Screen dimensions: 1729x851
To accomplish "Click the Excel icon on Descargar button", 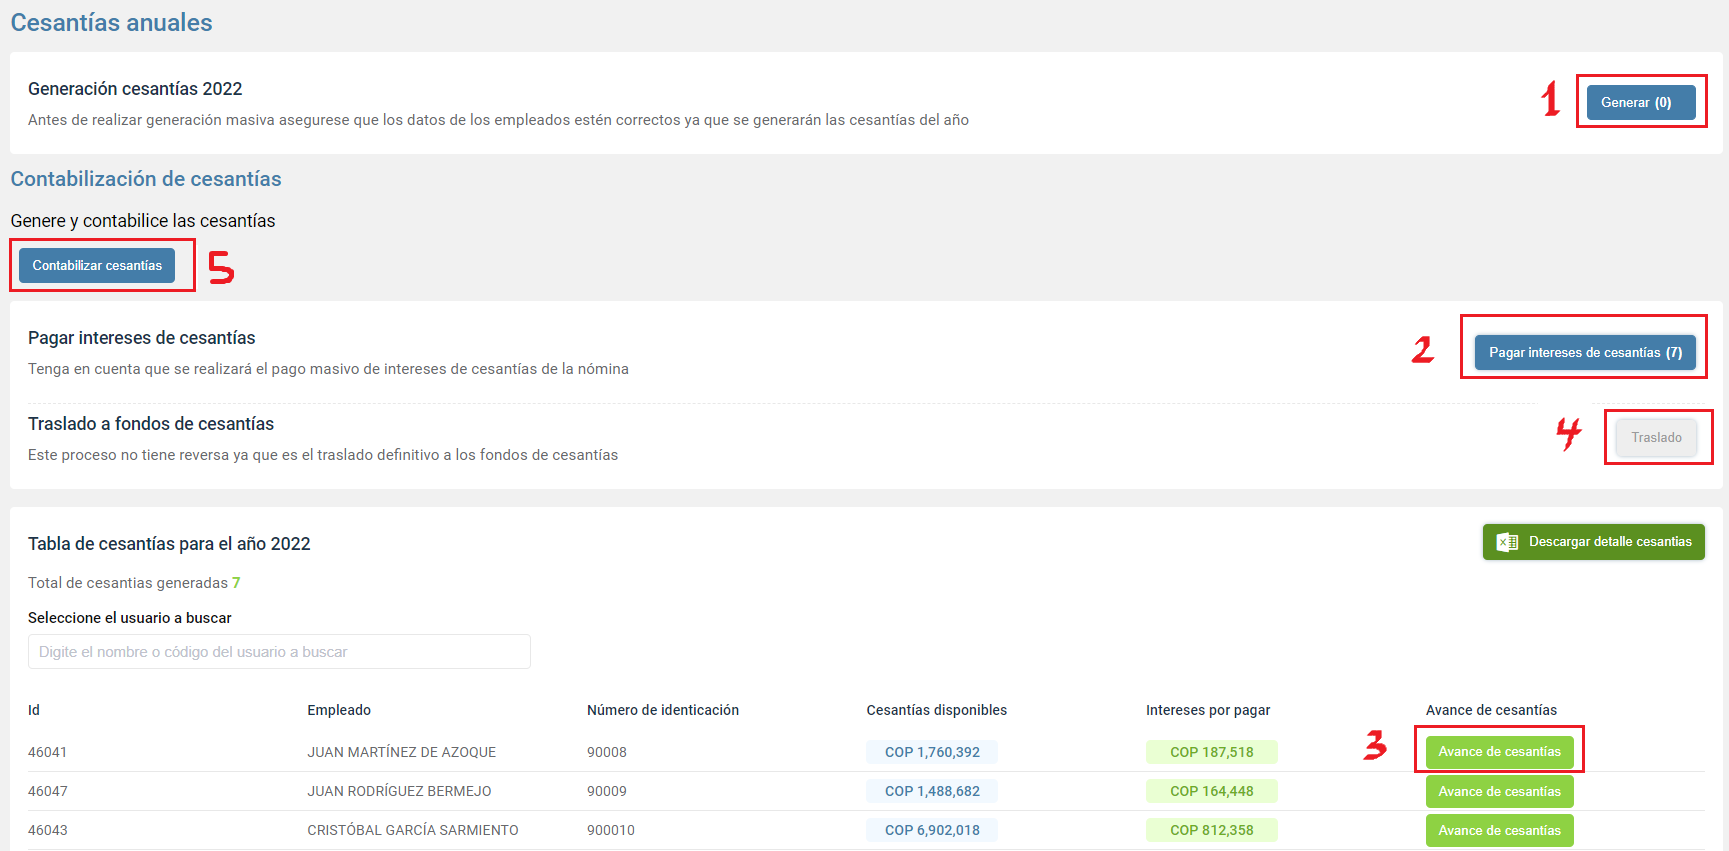I will pos(1507,542).
